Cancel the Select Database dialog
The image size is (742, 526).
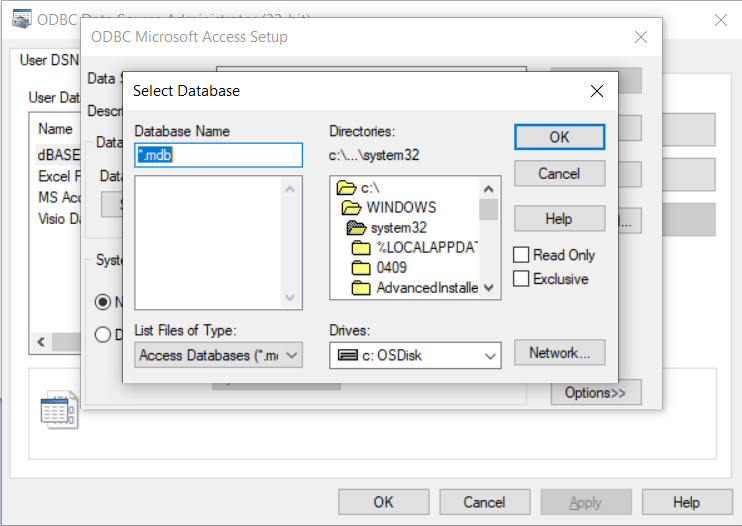point(559,174)
